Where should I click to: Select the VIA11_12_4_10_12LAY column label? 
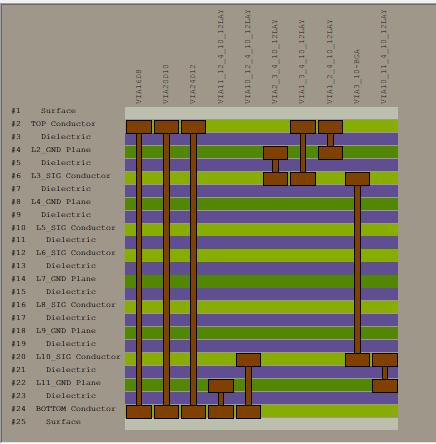click(x=221, y=57)
